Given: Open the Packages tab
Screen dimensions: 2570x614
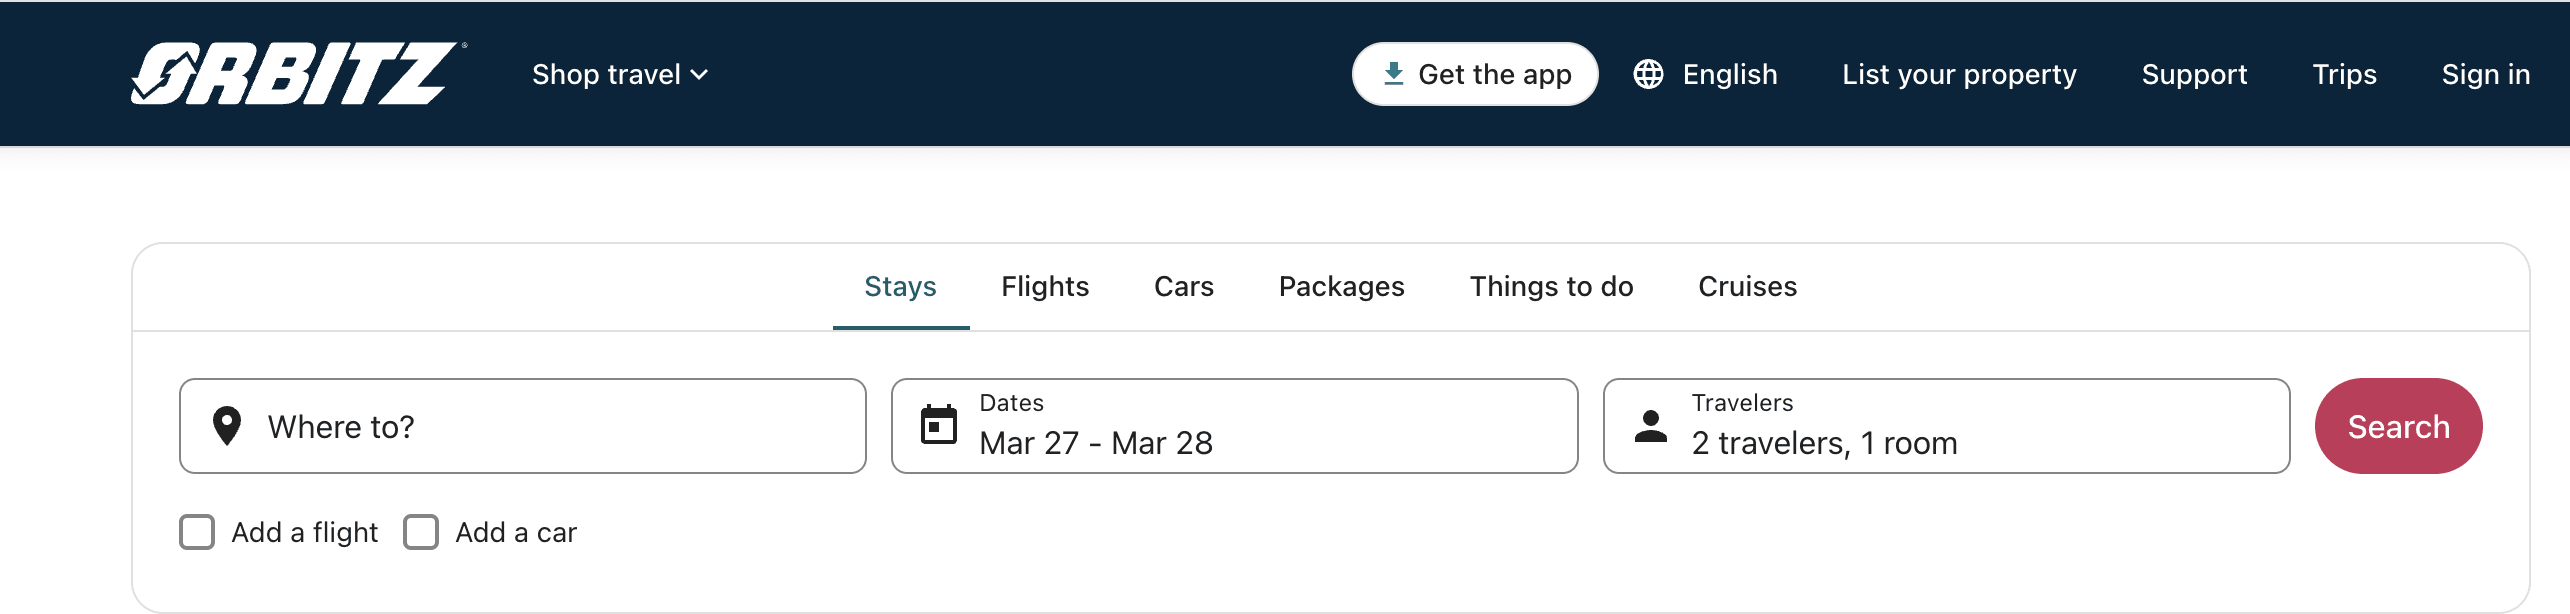Looking at the screenshot, I should (x=1341, y=287).
